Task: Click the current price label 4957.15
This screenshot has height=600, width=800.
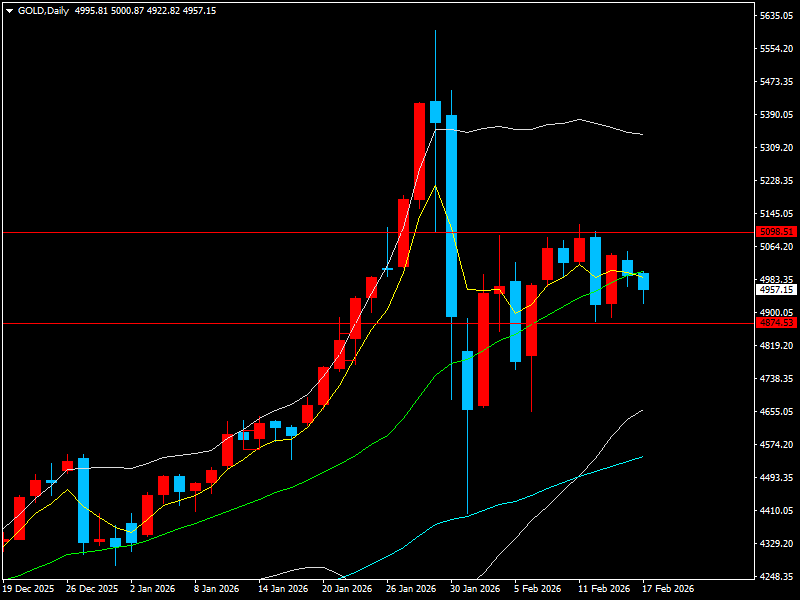Action: pyautogui.click(x=777, y=290)
